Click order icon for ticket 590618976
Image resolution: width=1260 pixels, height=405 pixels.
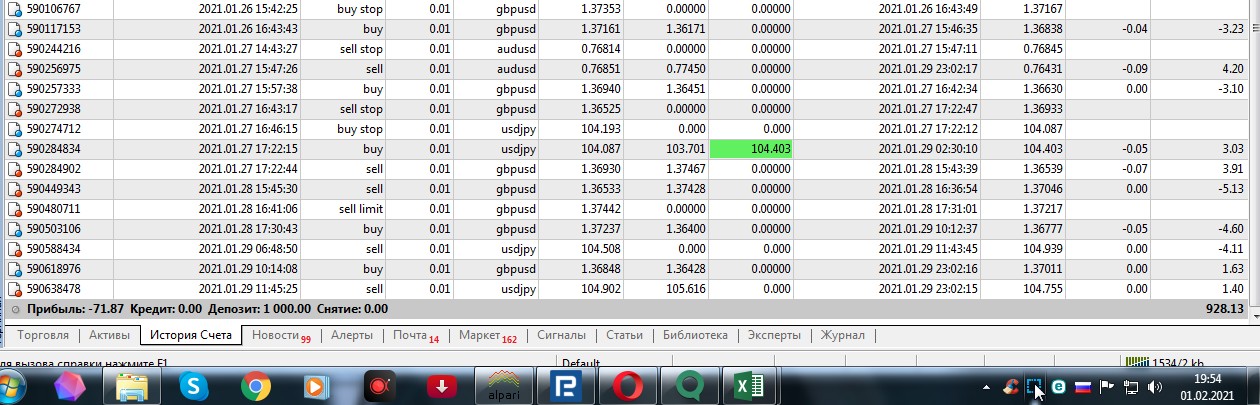[14, 269]
